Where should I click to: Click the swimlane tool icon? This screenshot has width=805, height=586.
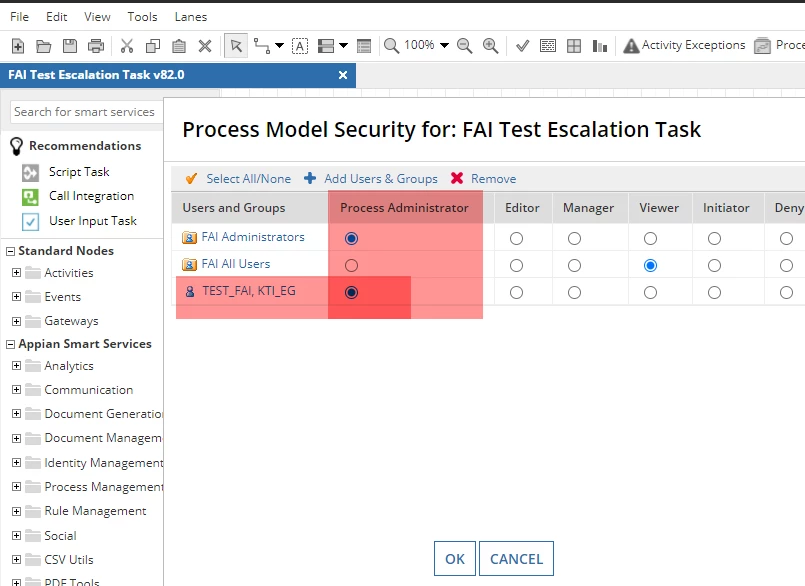coord(326,46)
